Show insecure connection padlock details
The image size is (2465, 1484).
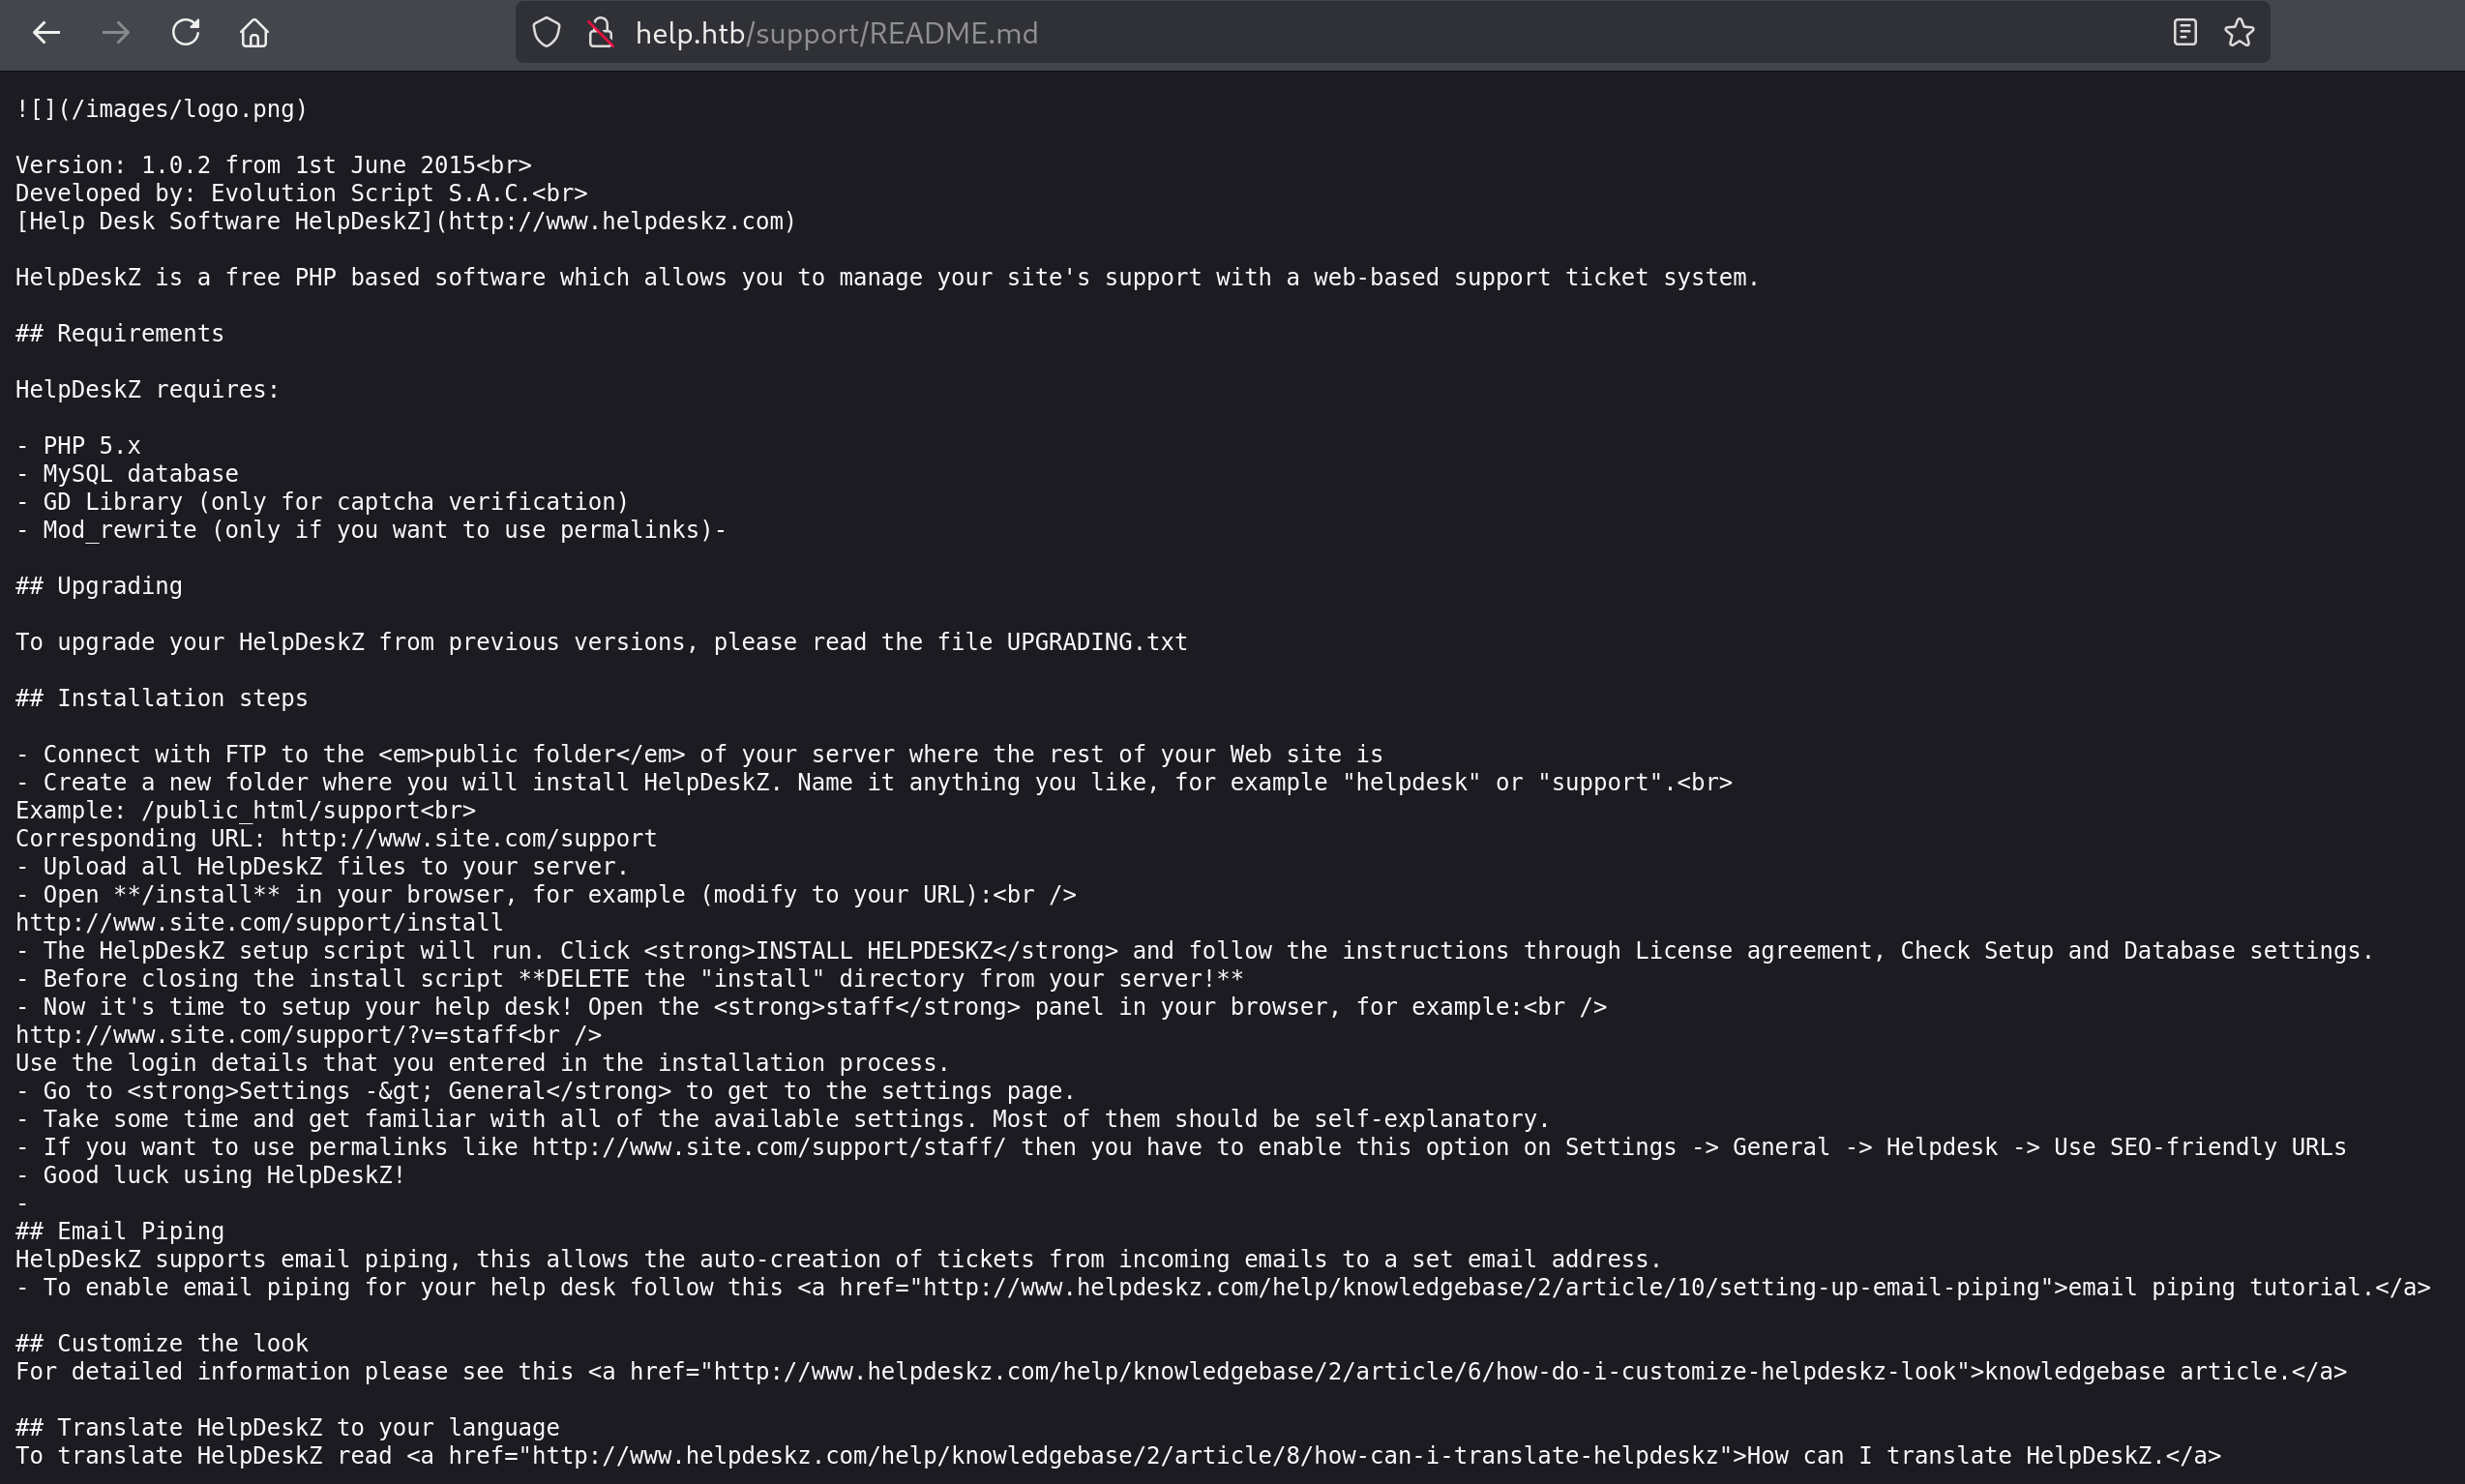click(600, 33)
